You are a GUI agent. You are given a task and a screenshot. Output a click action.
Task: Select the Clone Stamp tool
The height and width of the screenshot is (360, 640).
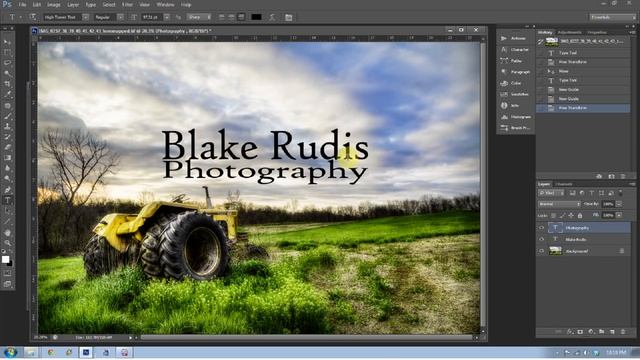coord(7,127)
